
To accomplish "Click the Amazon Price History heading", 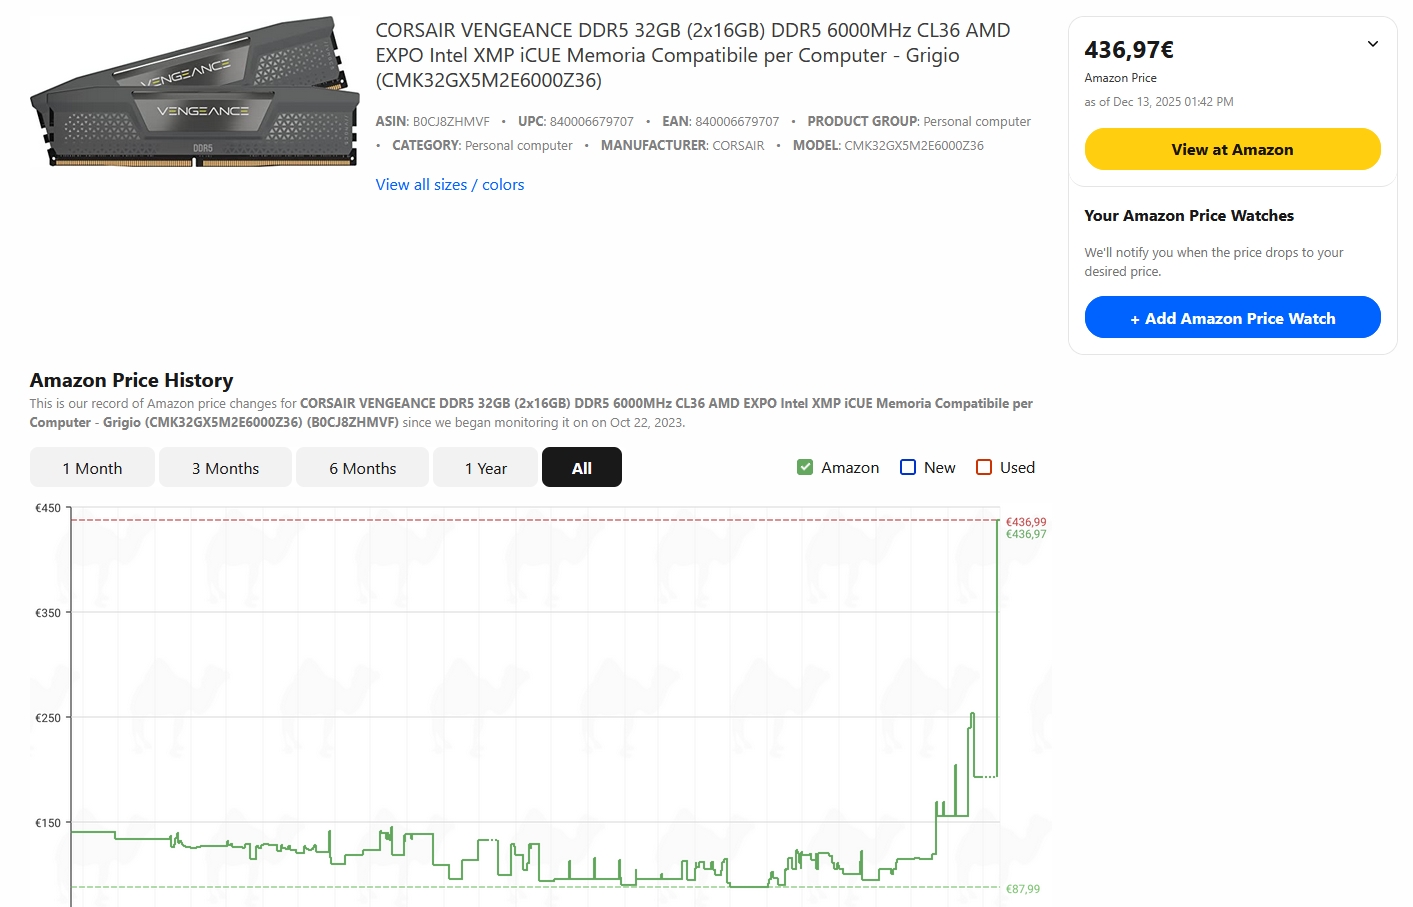I will [x=131, y=380].
